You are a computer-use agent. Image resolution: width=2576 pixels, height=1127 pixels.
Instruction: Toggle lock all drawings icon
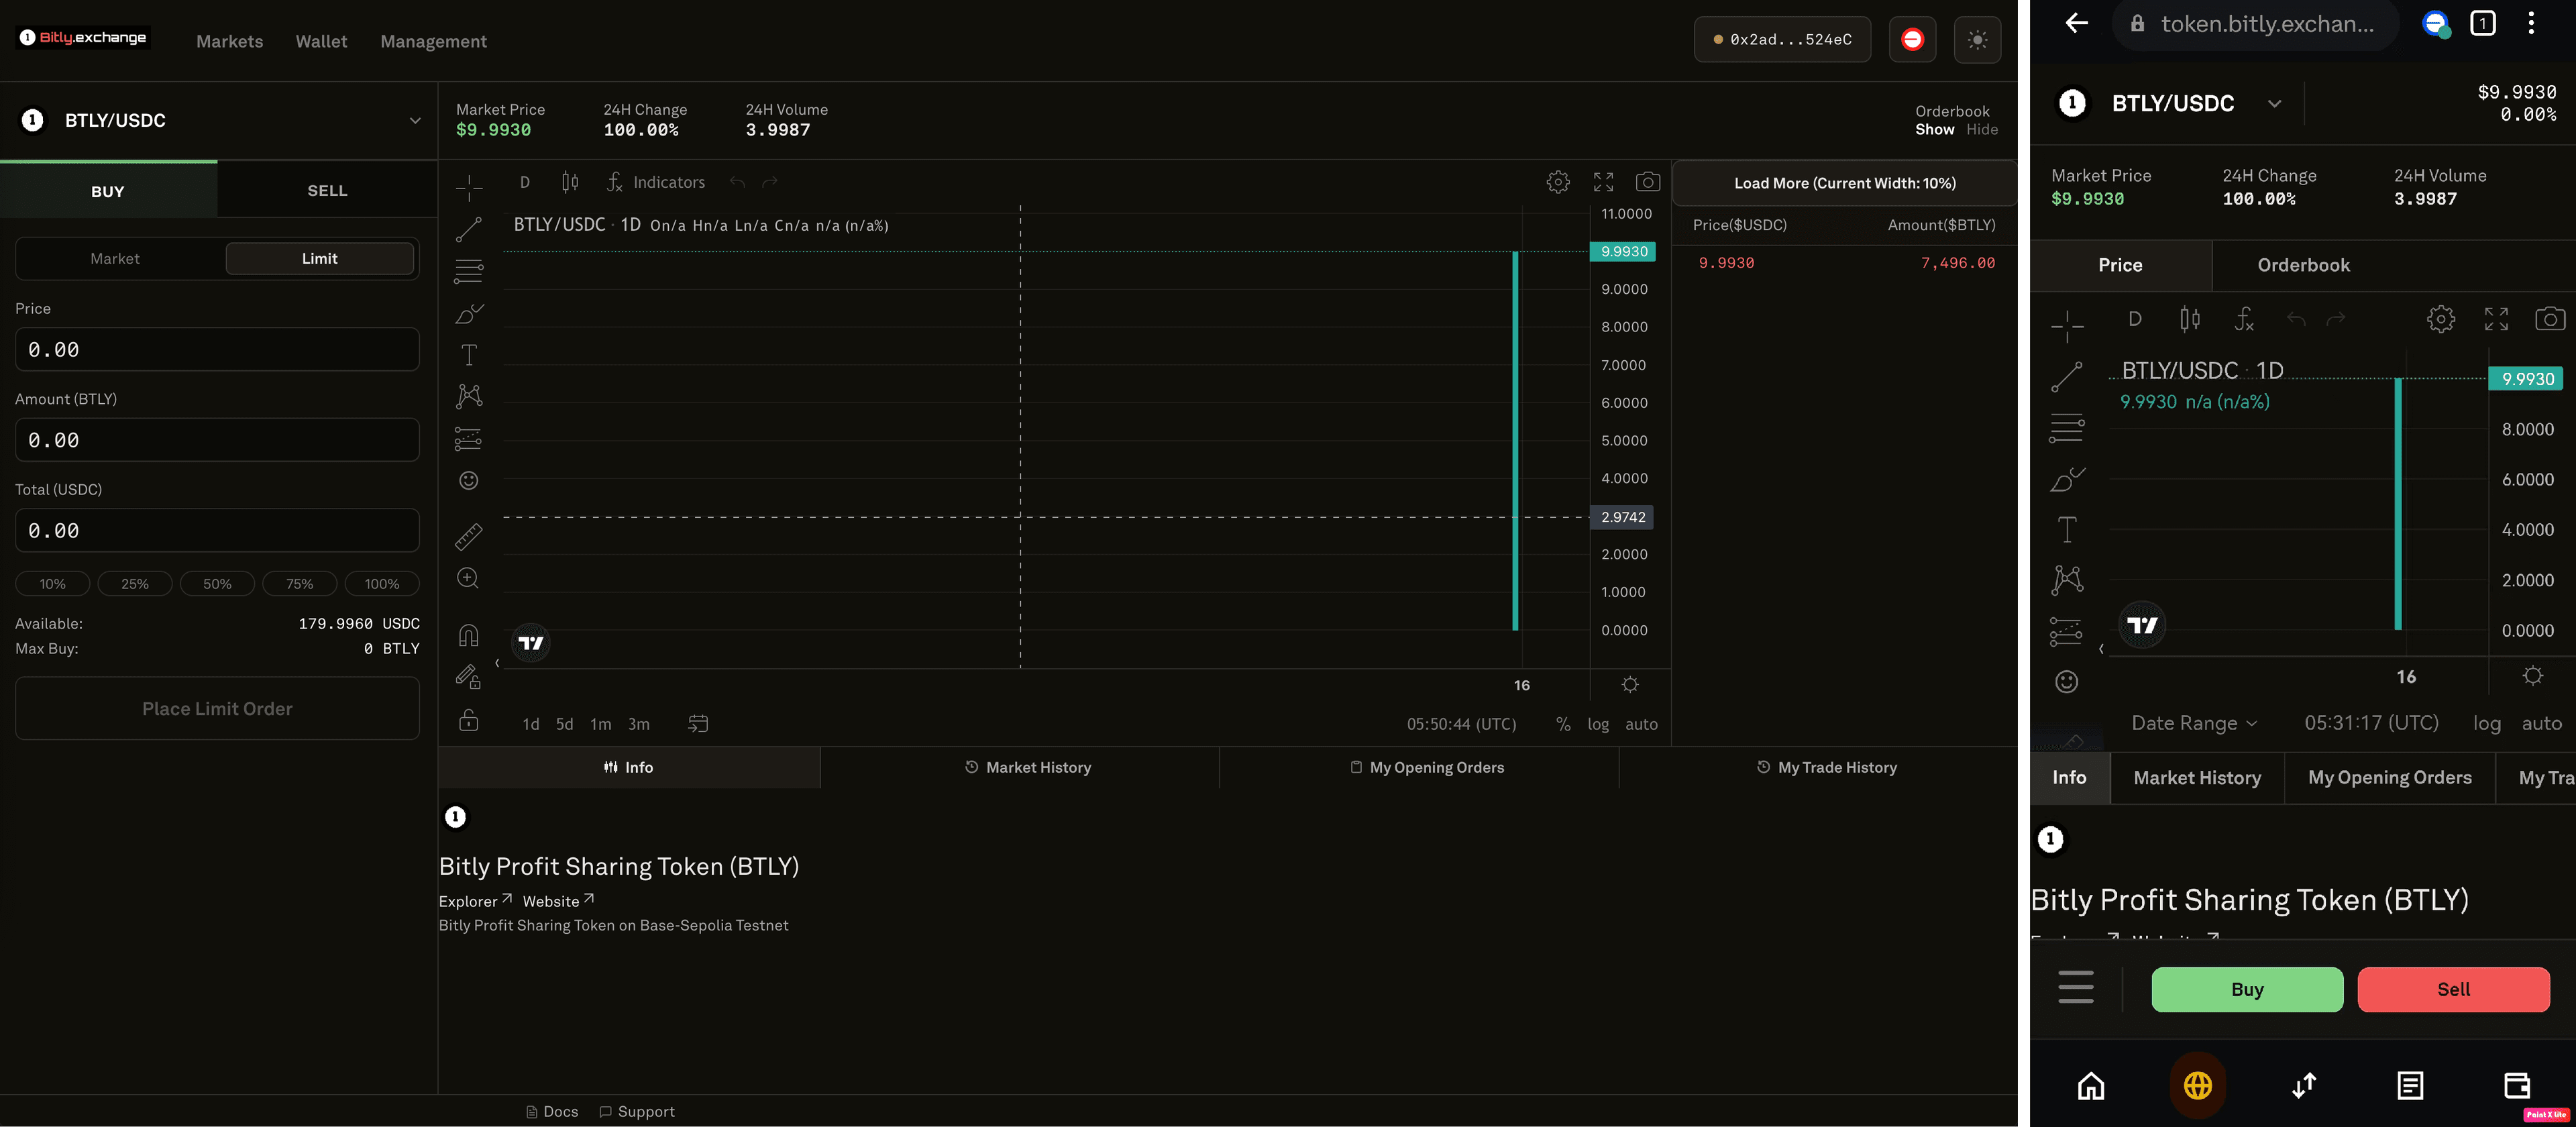469,720
